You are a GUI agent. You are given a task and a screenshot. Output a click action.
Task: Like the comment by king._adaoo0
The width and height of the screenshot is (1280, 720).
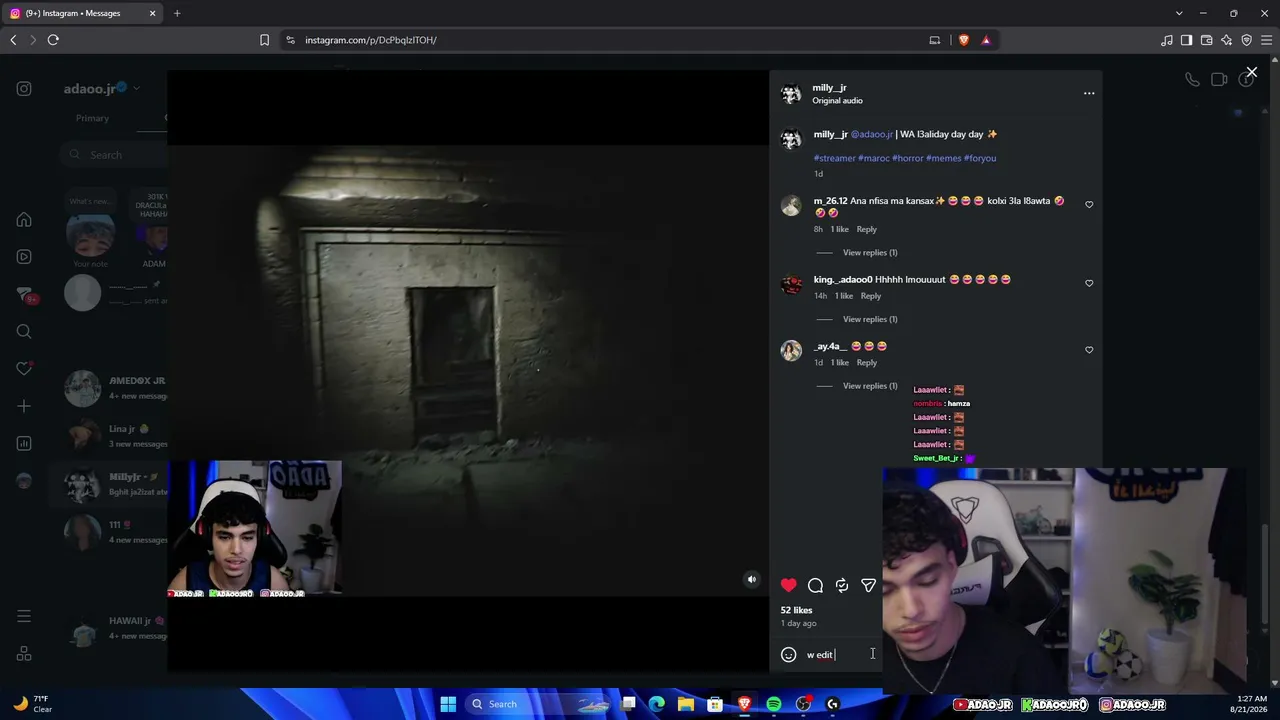click(x=1089, y=283)
